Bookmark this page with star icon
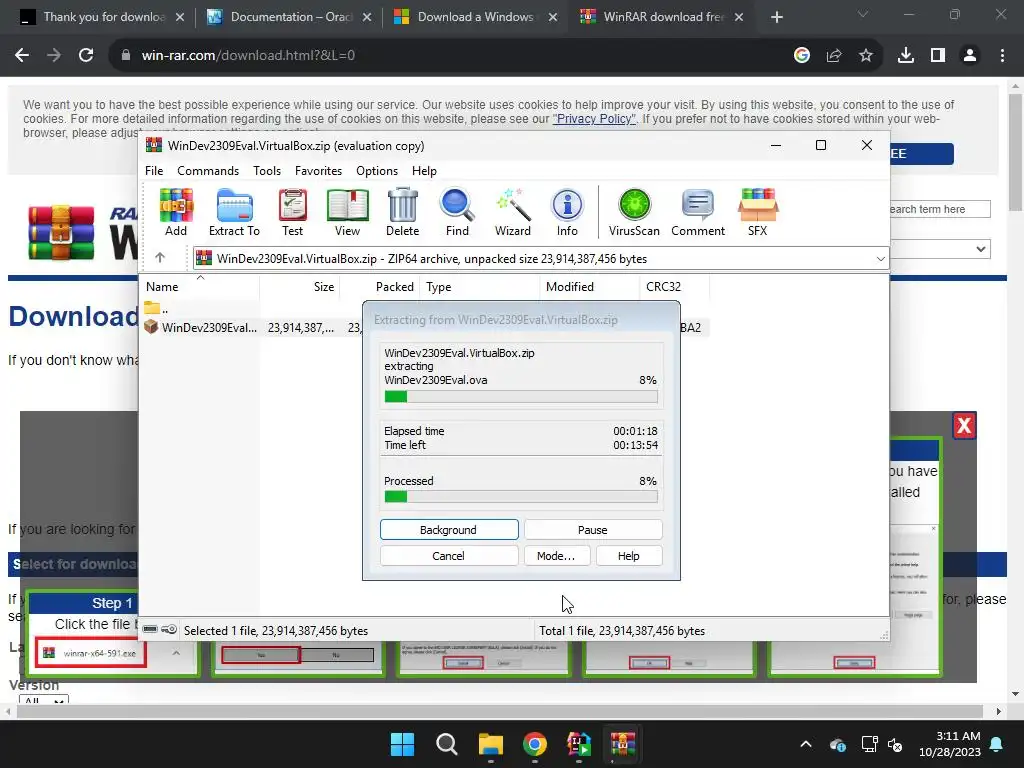Viewport: 1024px width, 768px height. [866, 56]
